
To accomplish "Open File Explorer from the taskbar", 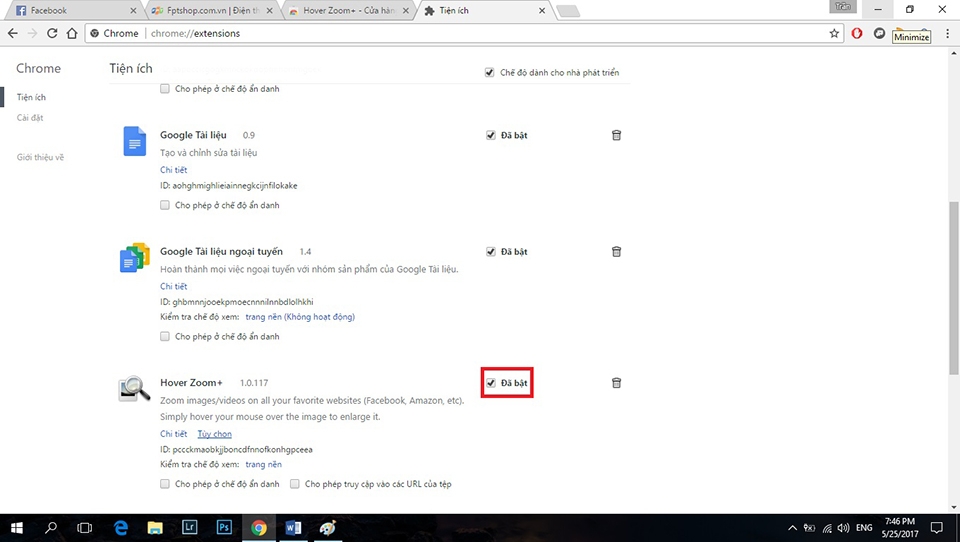I will click(x=155, y=527).
